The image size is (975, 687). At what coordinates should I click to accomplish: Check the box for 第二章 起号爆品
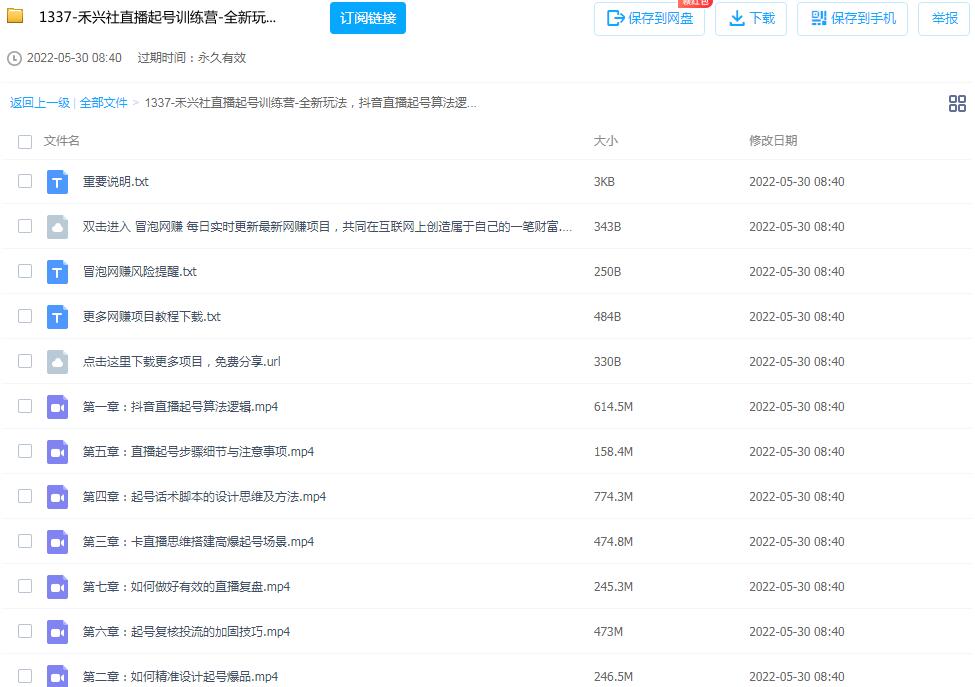[25, 676]
